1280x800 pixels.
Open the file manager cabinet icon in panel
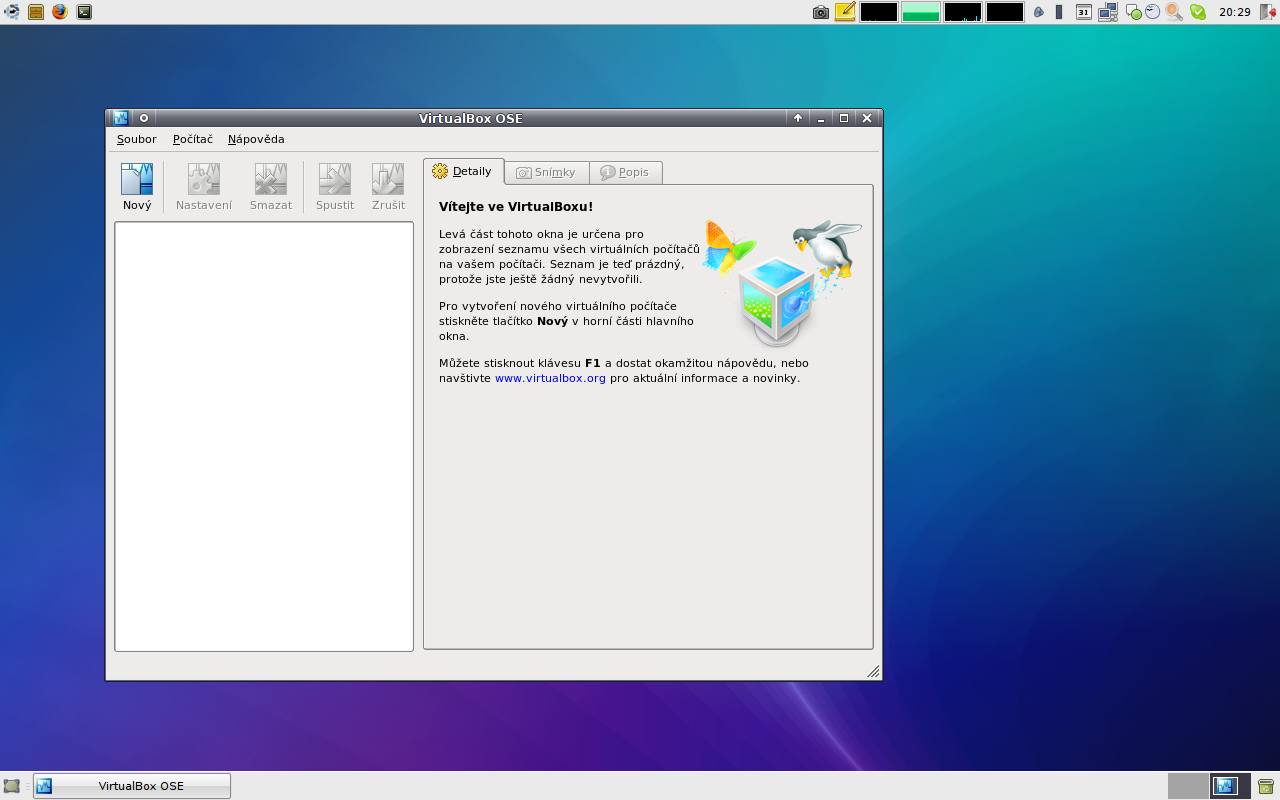coord(36,12)
